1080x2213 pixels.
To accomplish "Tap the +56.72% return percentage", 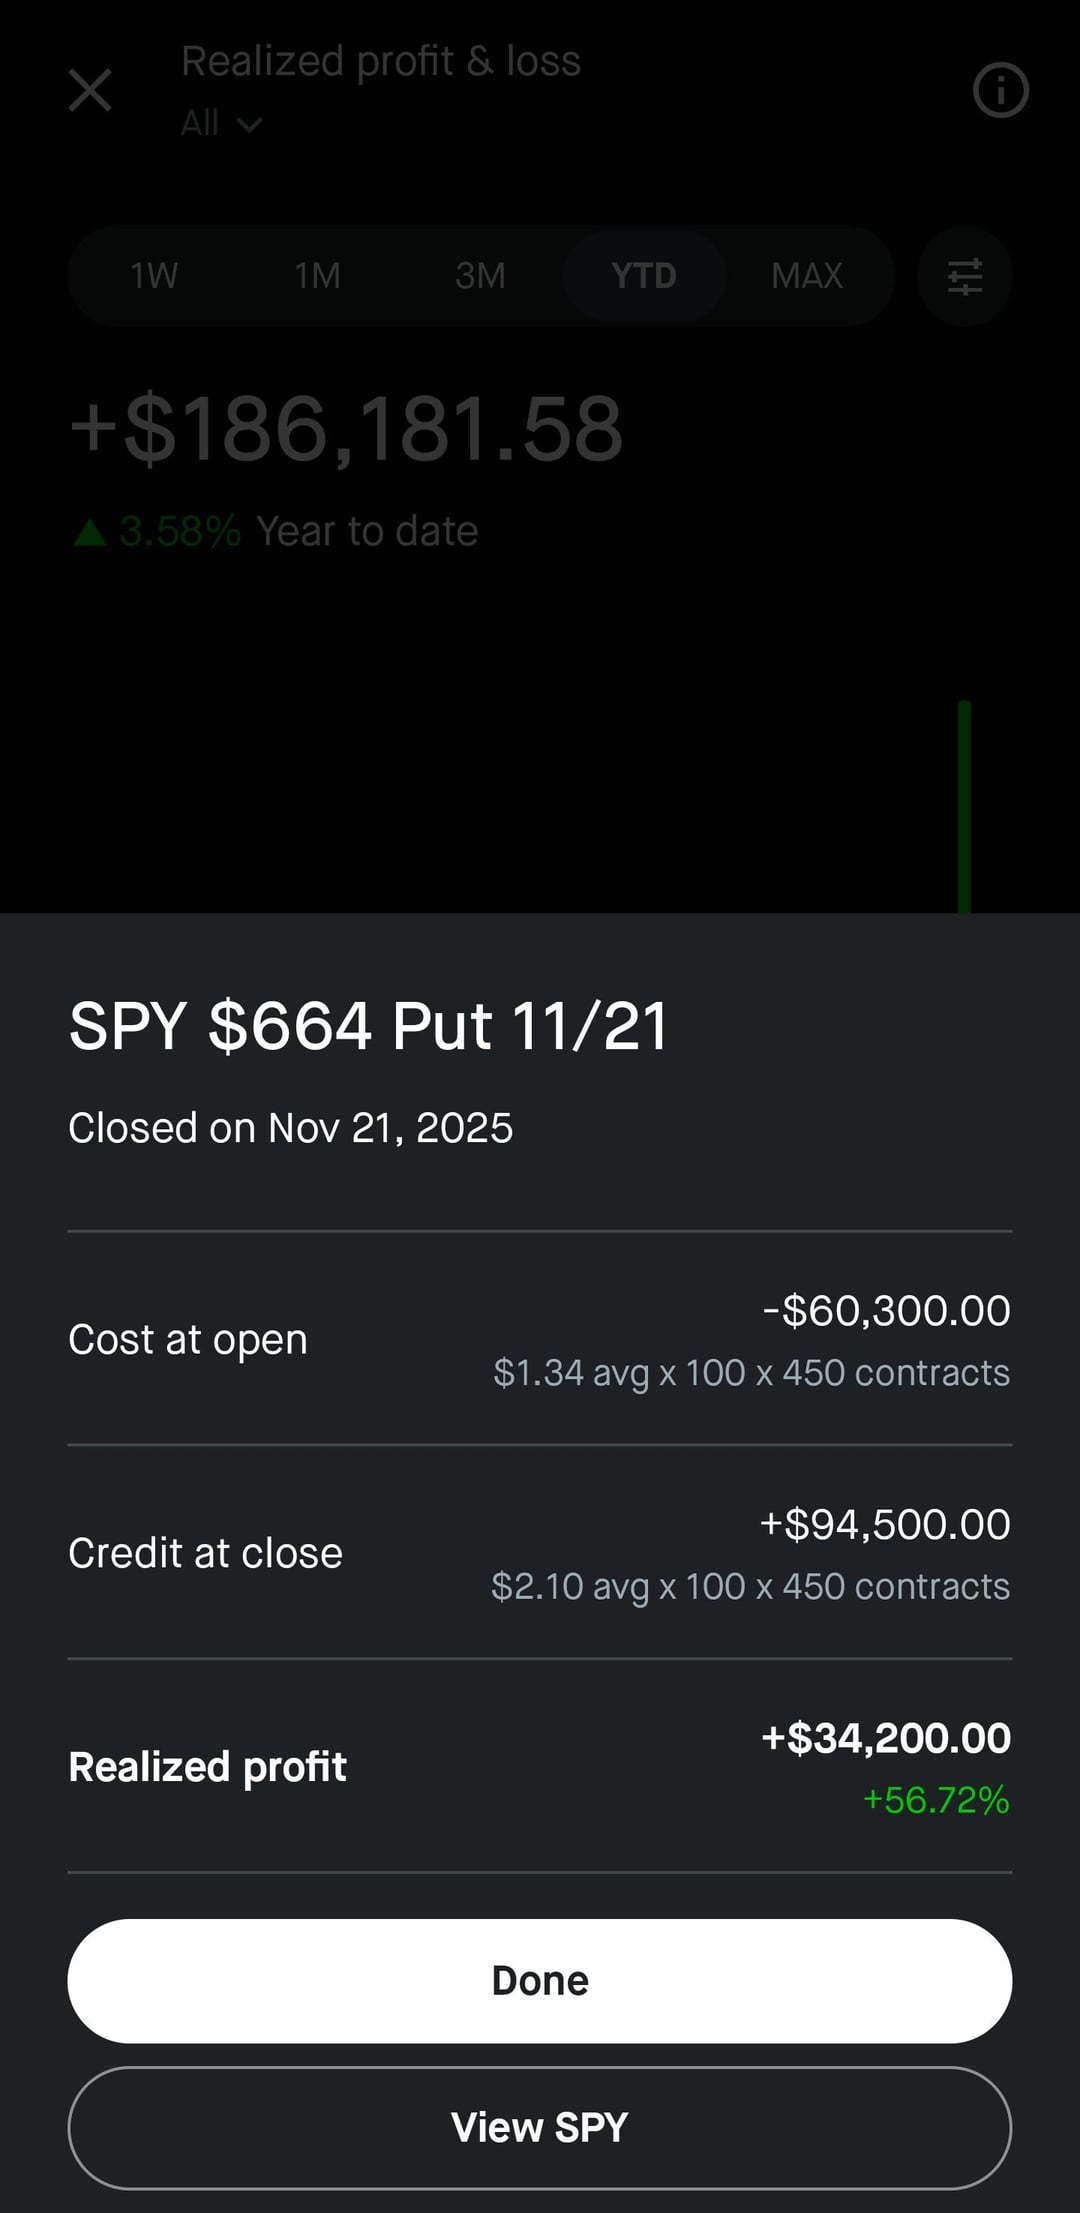I will [x=936, y=1800].
